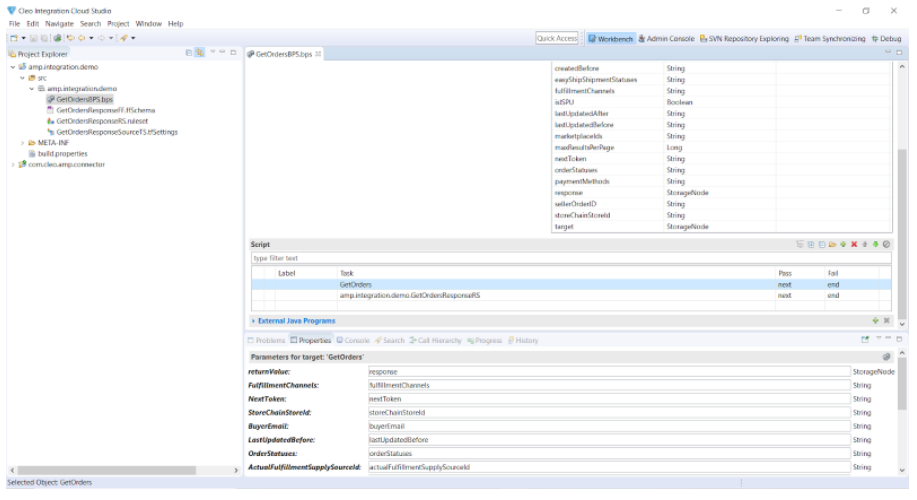Select build.properties file
917x500 pixels.
coord(63,154)
